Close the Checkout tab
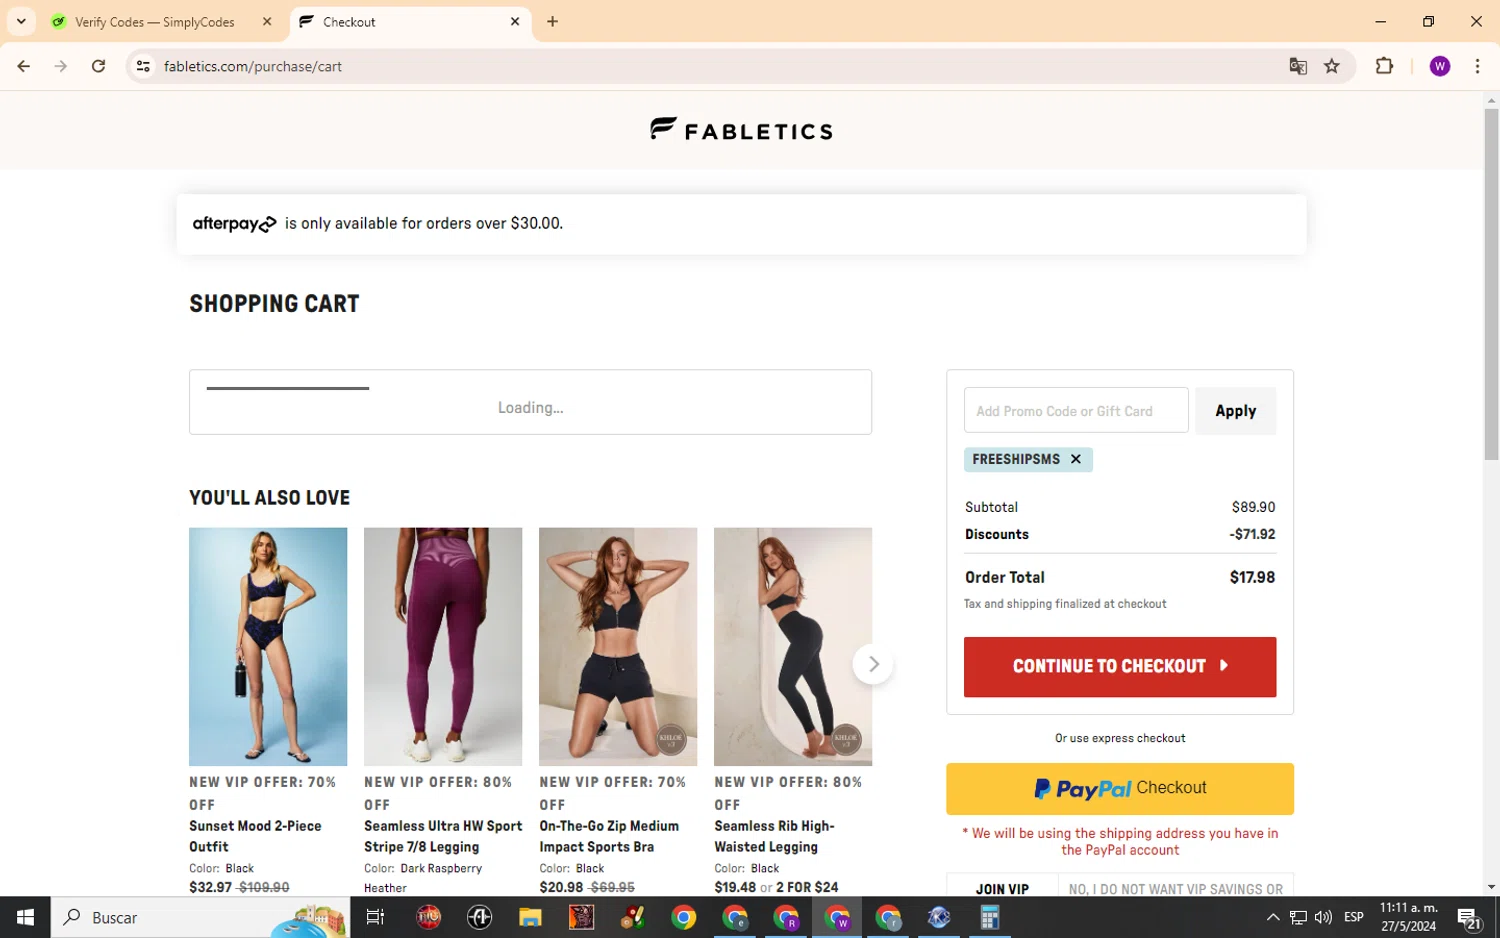The width and height of the screenshot is (1500, 938). (x=515, y=21)
